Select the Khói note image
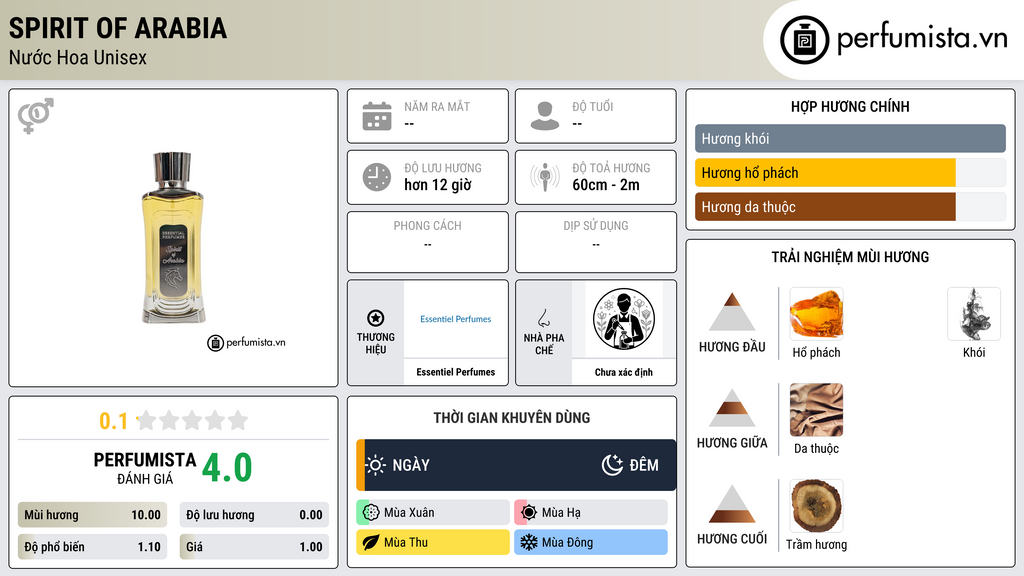This screenshot has height=576, width=1024. pos(974,313)
